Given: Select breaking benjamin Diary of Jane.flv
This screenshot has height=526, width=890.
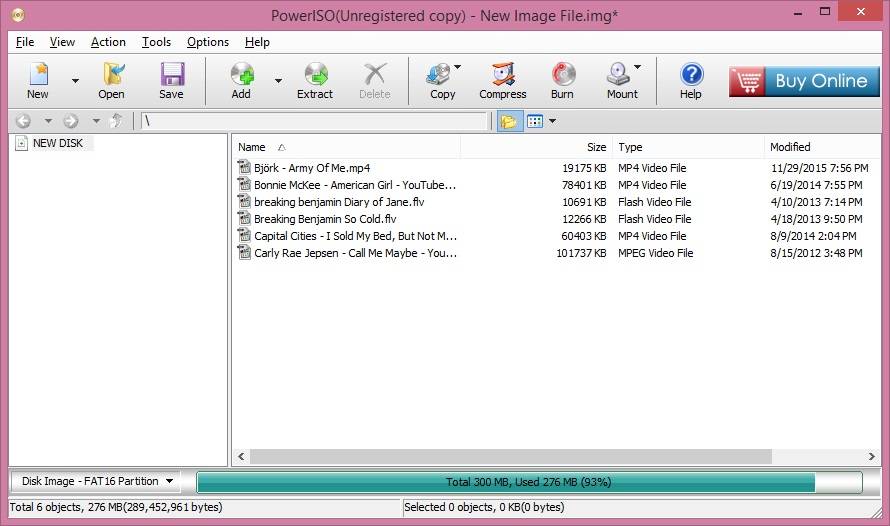Looking at the screenshot, I should point(339,202).
